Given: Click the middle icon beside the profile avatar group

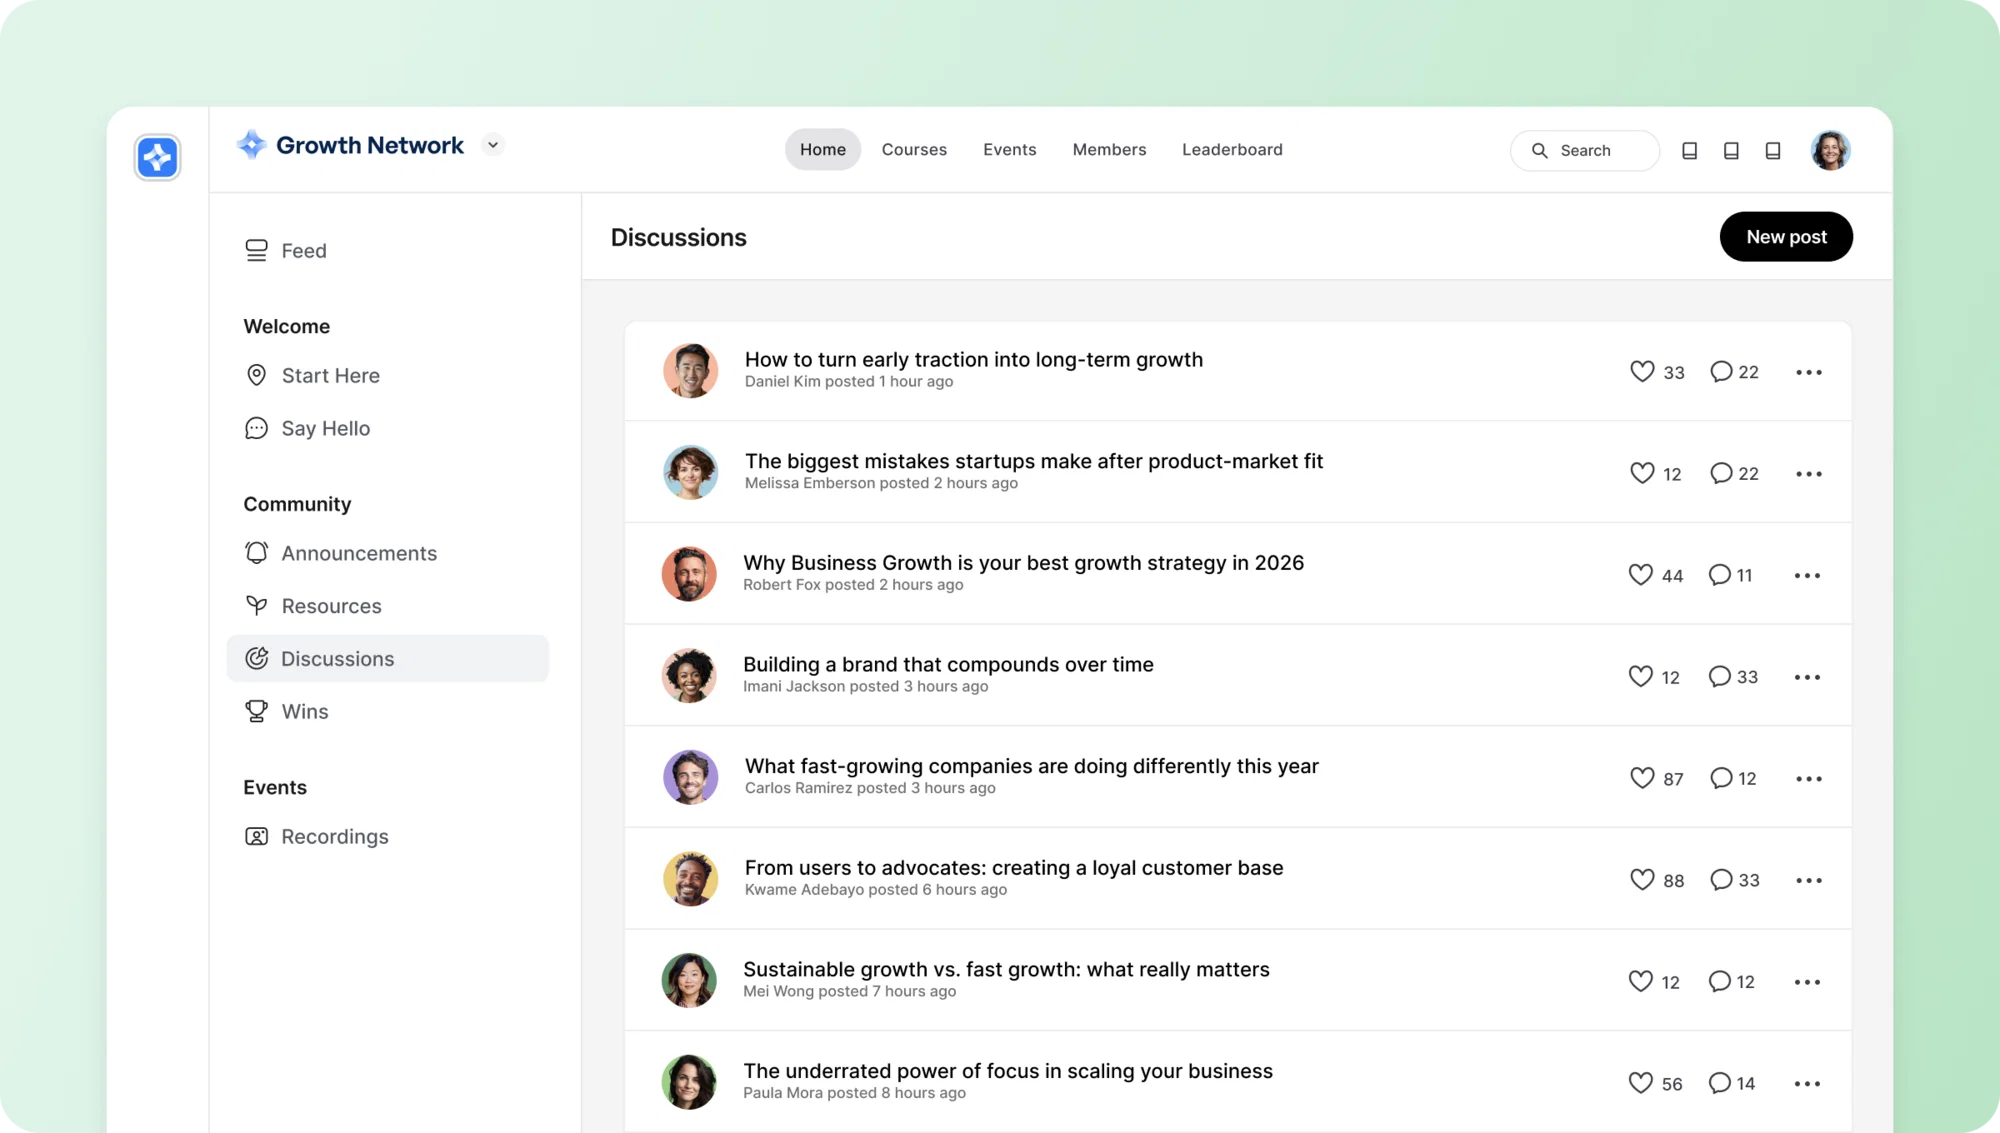Looking at the screenshot, I should point(1731,150).
